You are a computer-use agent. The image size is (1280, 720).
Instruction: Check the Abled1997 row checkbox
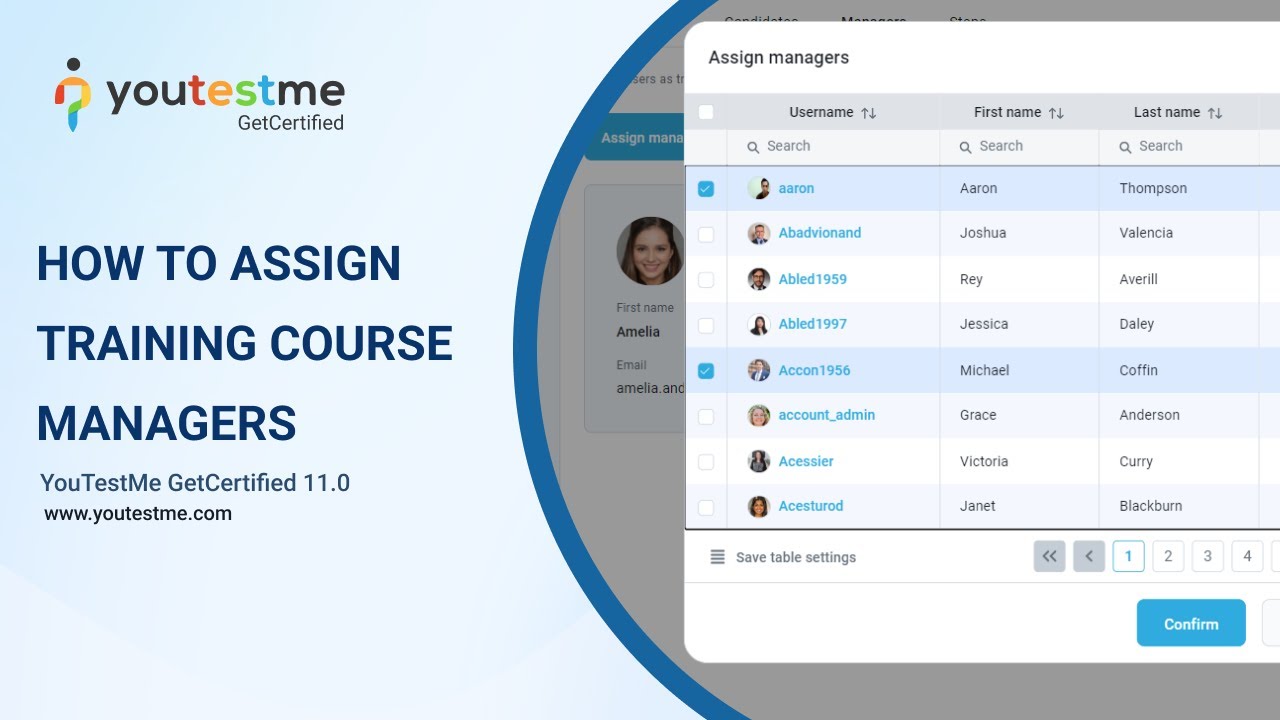(706, 325)
